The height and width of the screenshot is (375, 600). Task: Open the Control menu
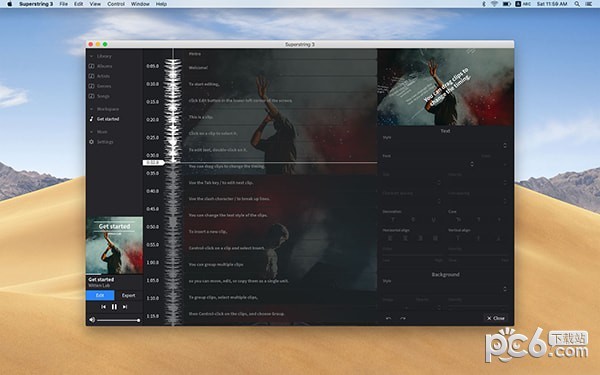pyautogui.click(x=116, y=4)
